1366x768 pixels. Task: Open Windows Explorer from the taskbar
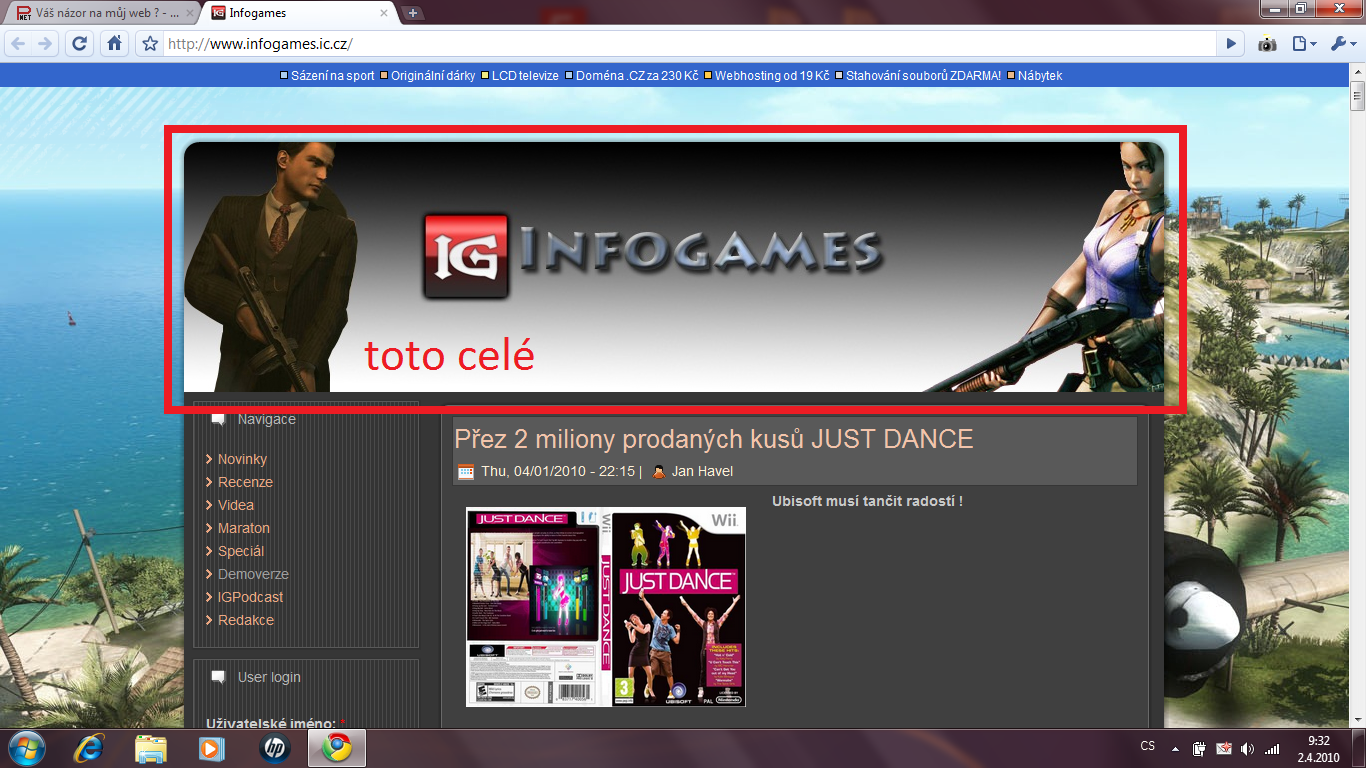click(x=151, y=748)
